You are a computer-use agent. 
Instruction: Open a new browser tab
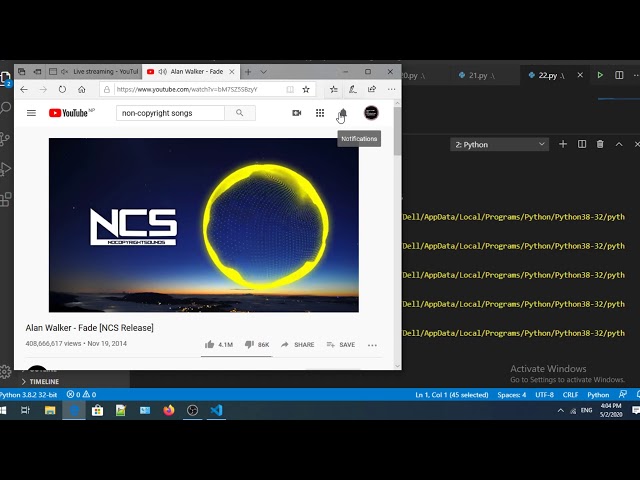[x=248, y=72]
